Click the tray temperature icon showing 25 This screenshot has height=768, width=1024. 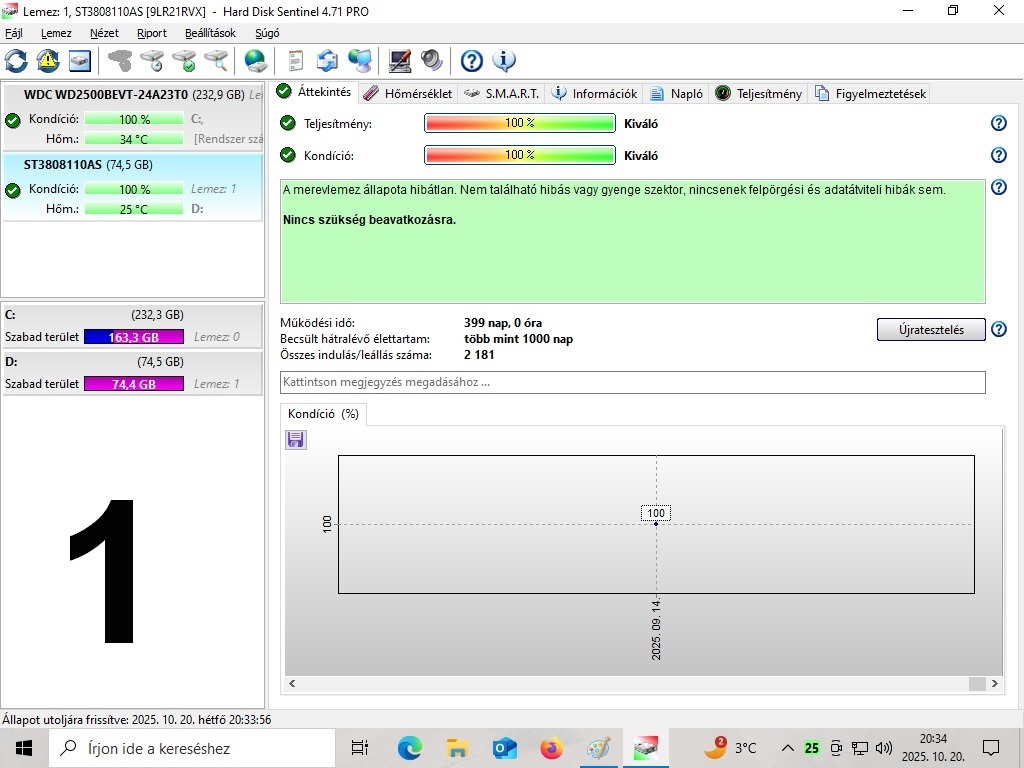811,748
